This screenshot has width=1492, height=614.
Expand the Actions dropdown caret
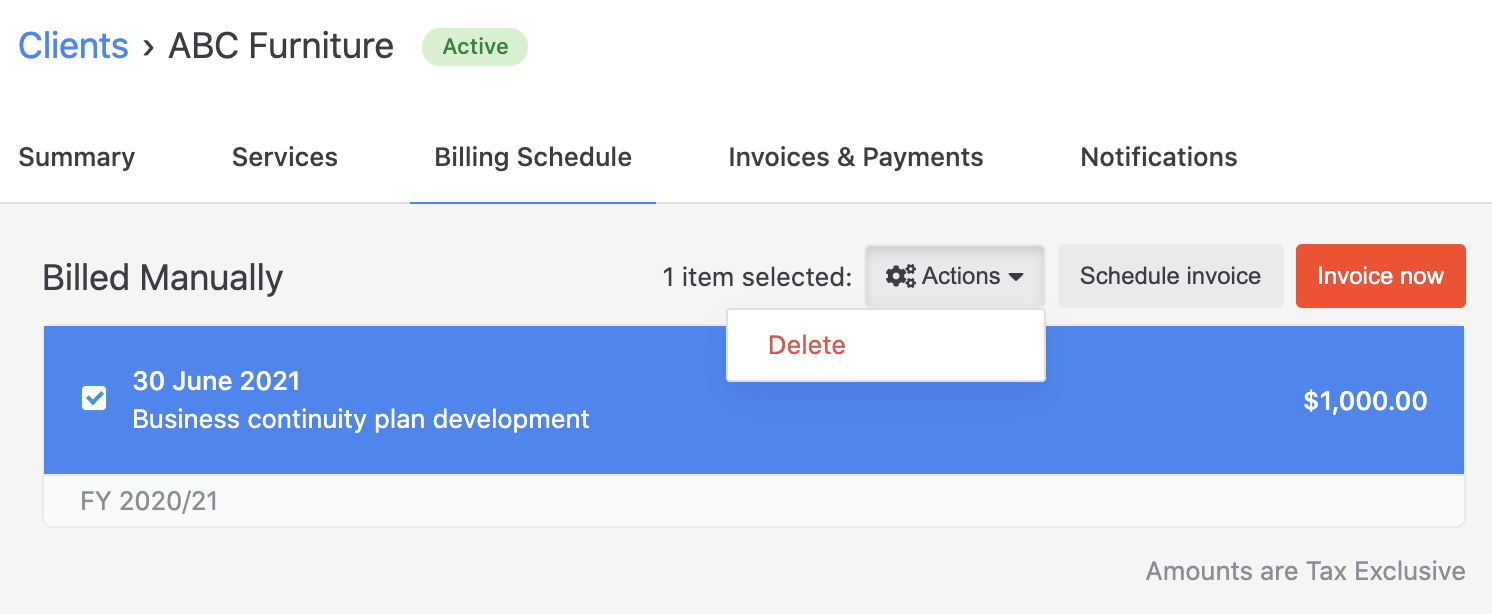click(x=1016, y=277)
